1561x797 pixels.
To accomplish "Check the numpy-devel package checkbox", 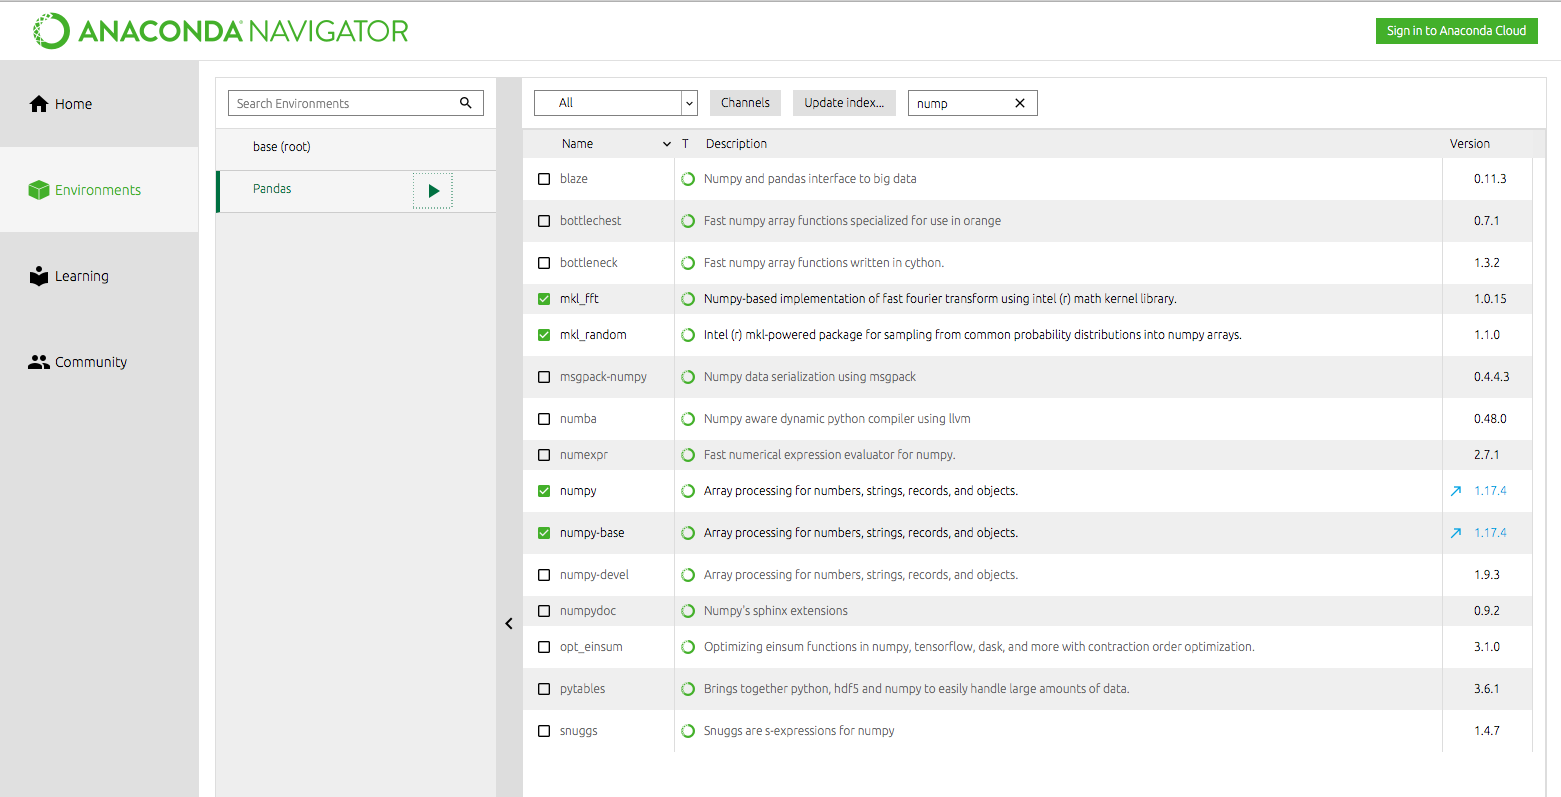I will 544,575.
